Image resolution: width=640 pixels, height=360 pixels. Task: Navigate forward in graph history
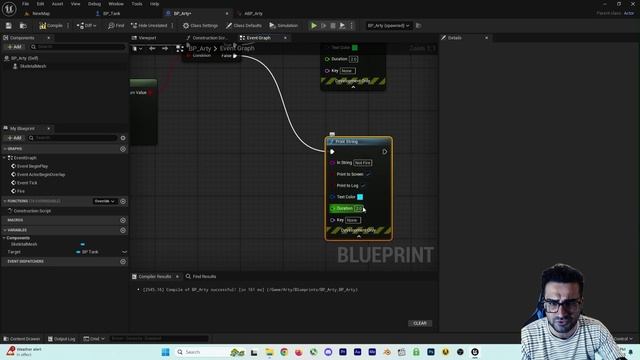pyautogui.click(x=165, y=49)
